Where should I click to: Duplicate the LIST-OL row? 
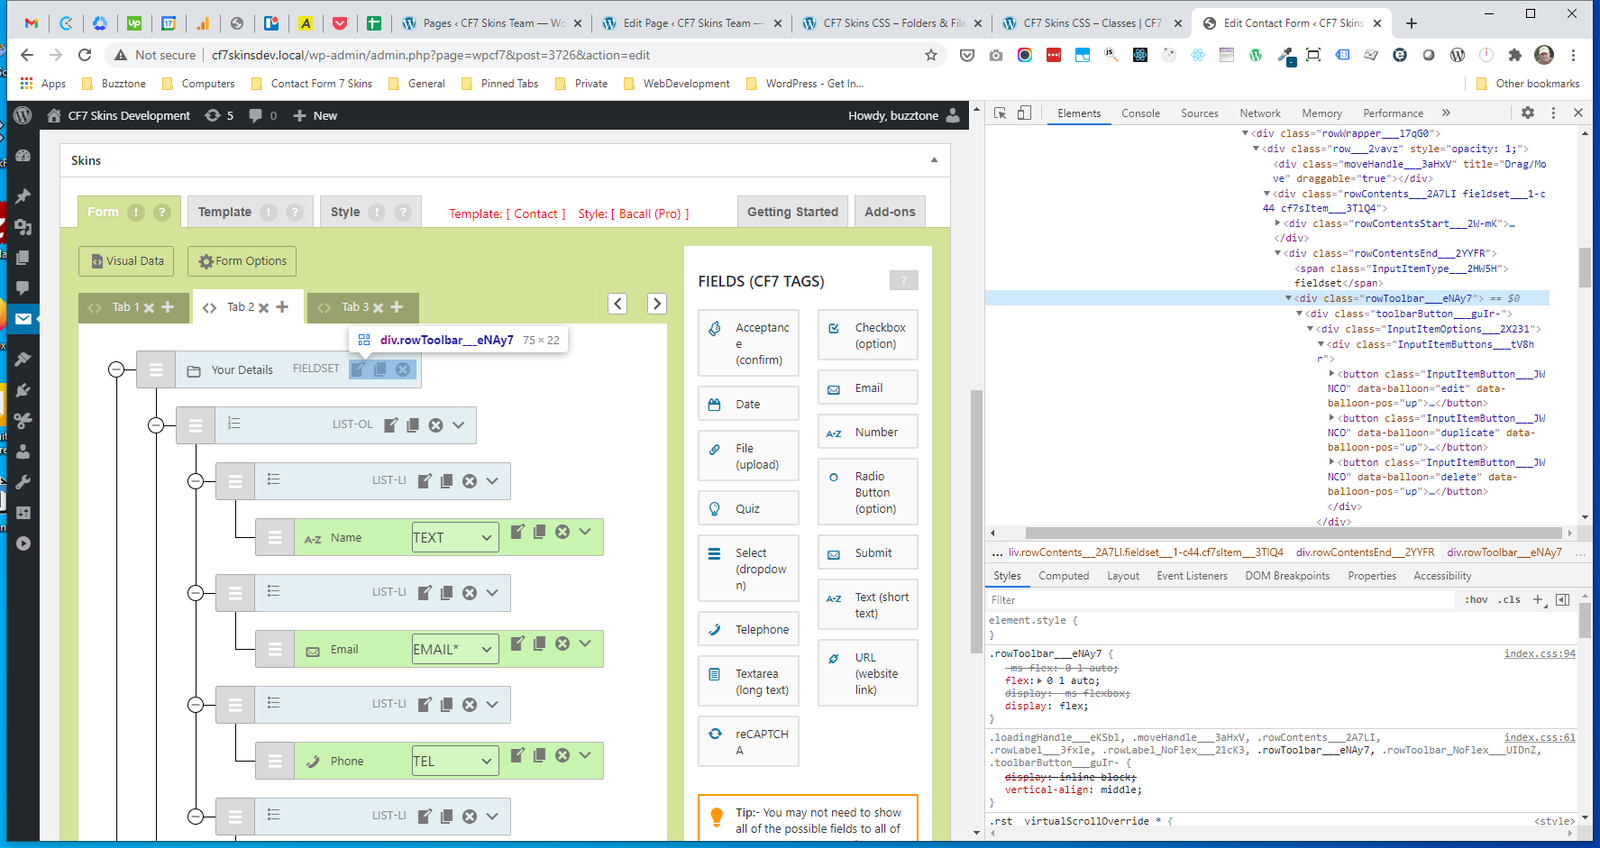pyautogui.click(x=413, y=425)
